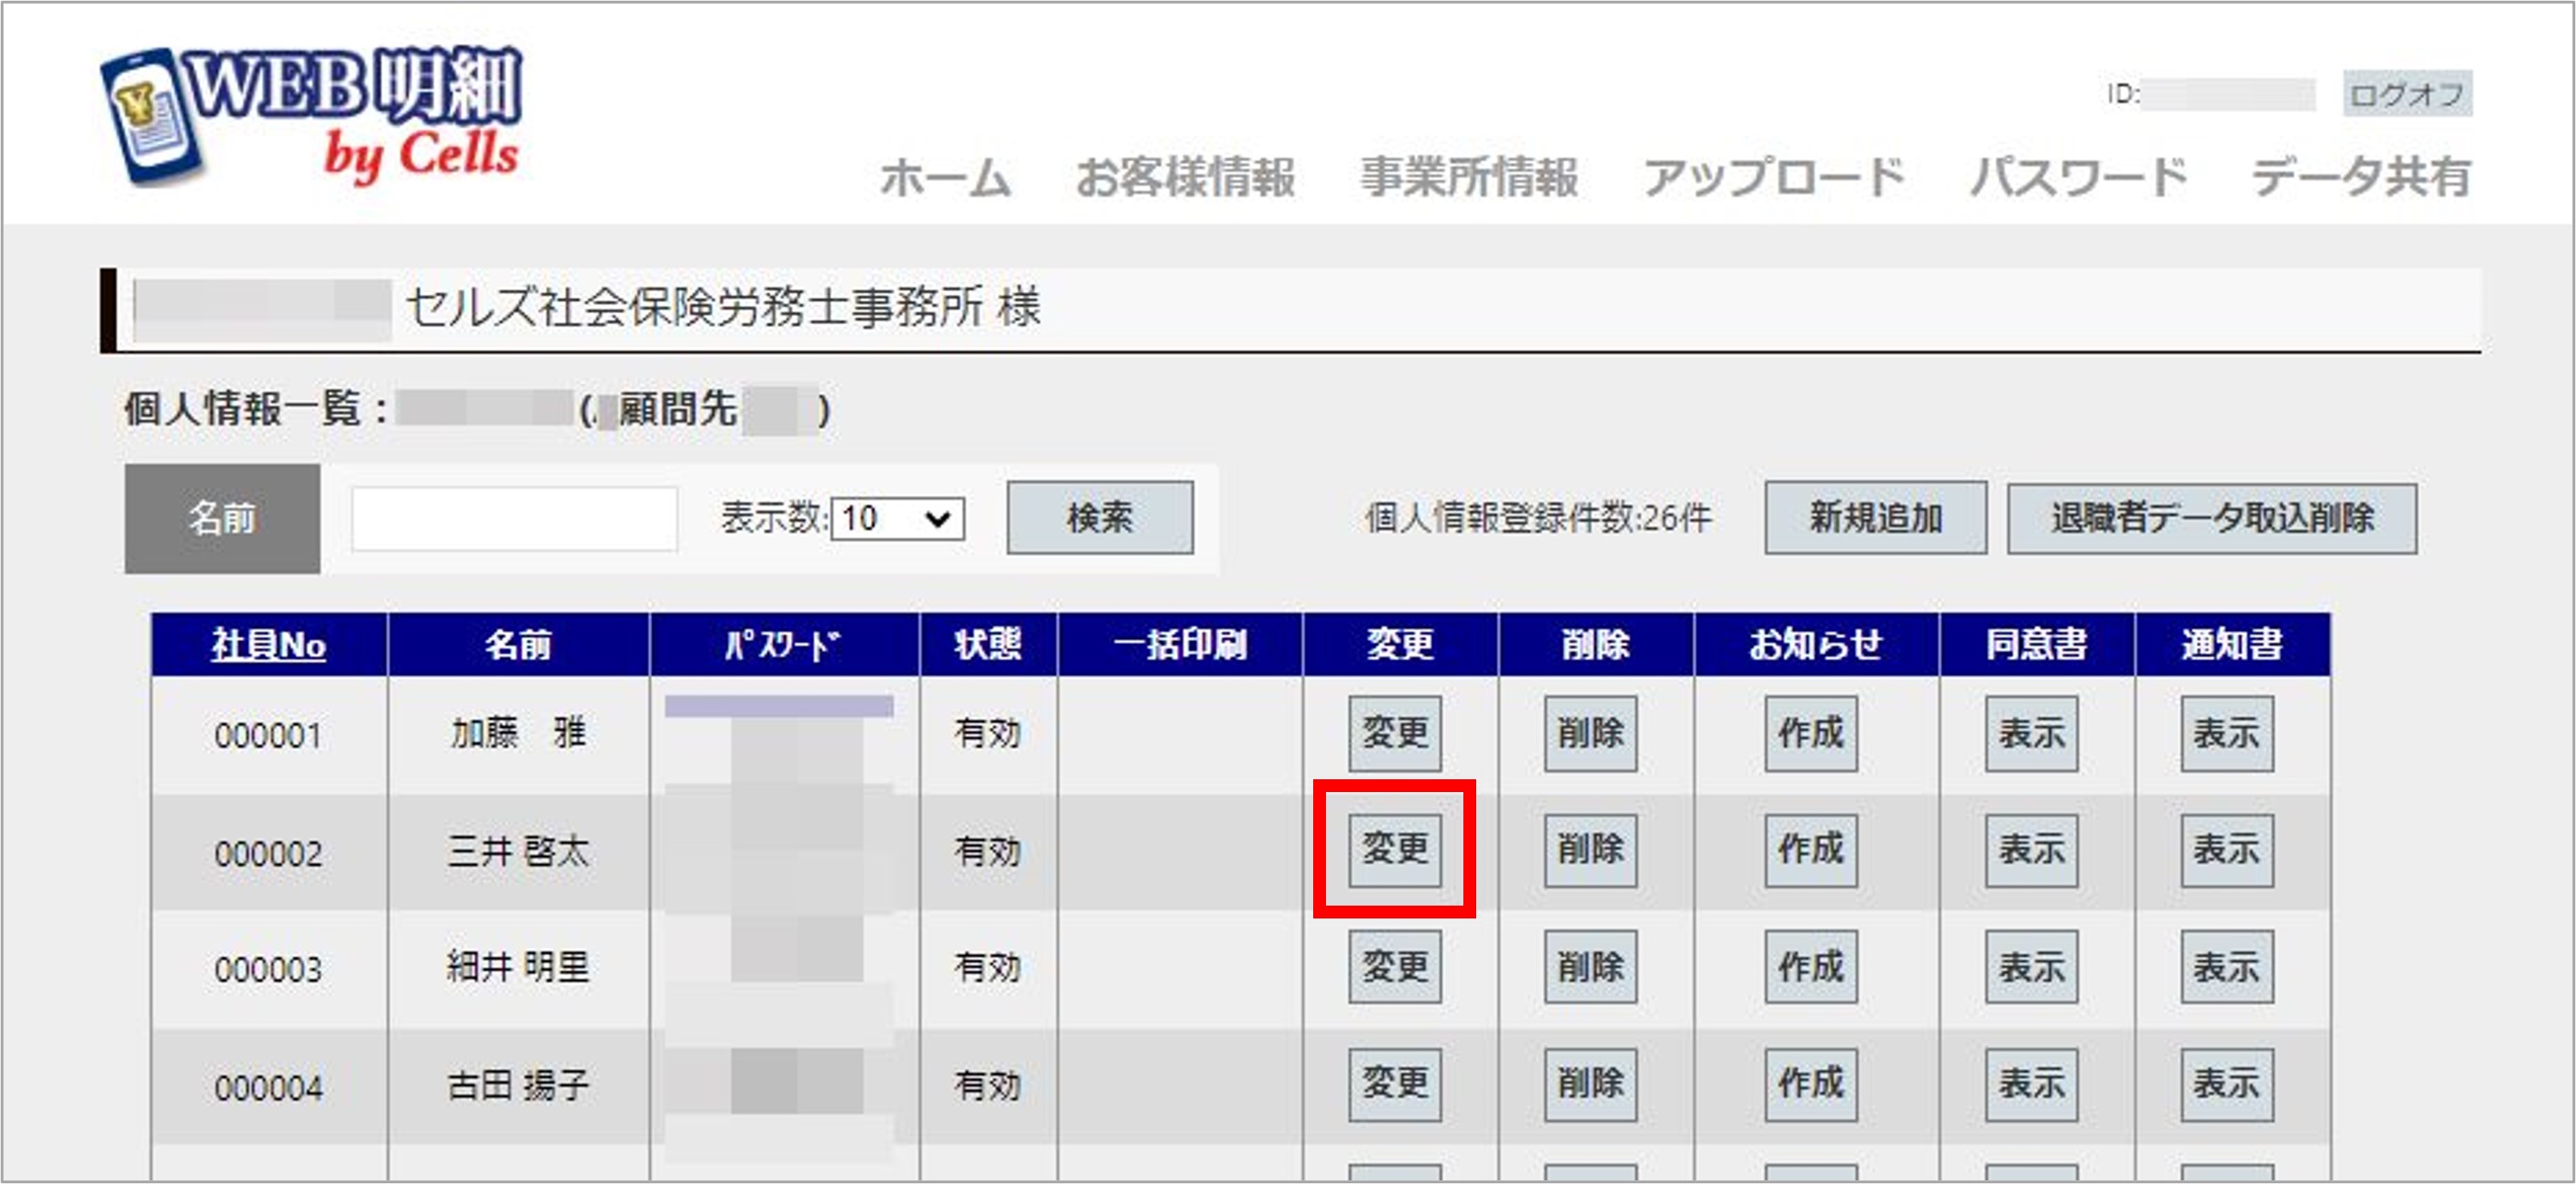This screenshot has height=1184, width=2576.
Task: Open the アップロード menu
Action: [1774, 177]
